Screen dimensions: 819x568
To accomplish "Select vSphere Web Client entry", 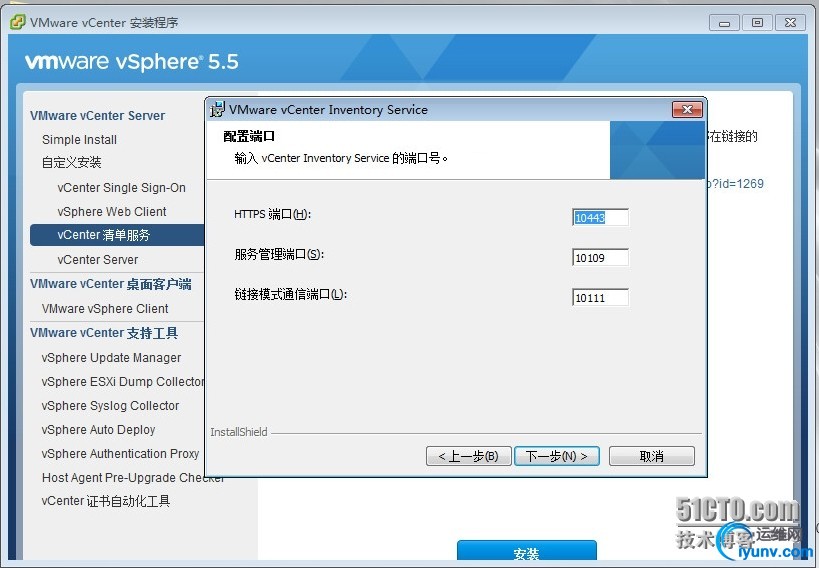I will click(x=112, y=212).
